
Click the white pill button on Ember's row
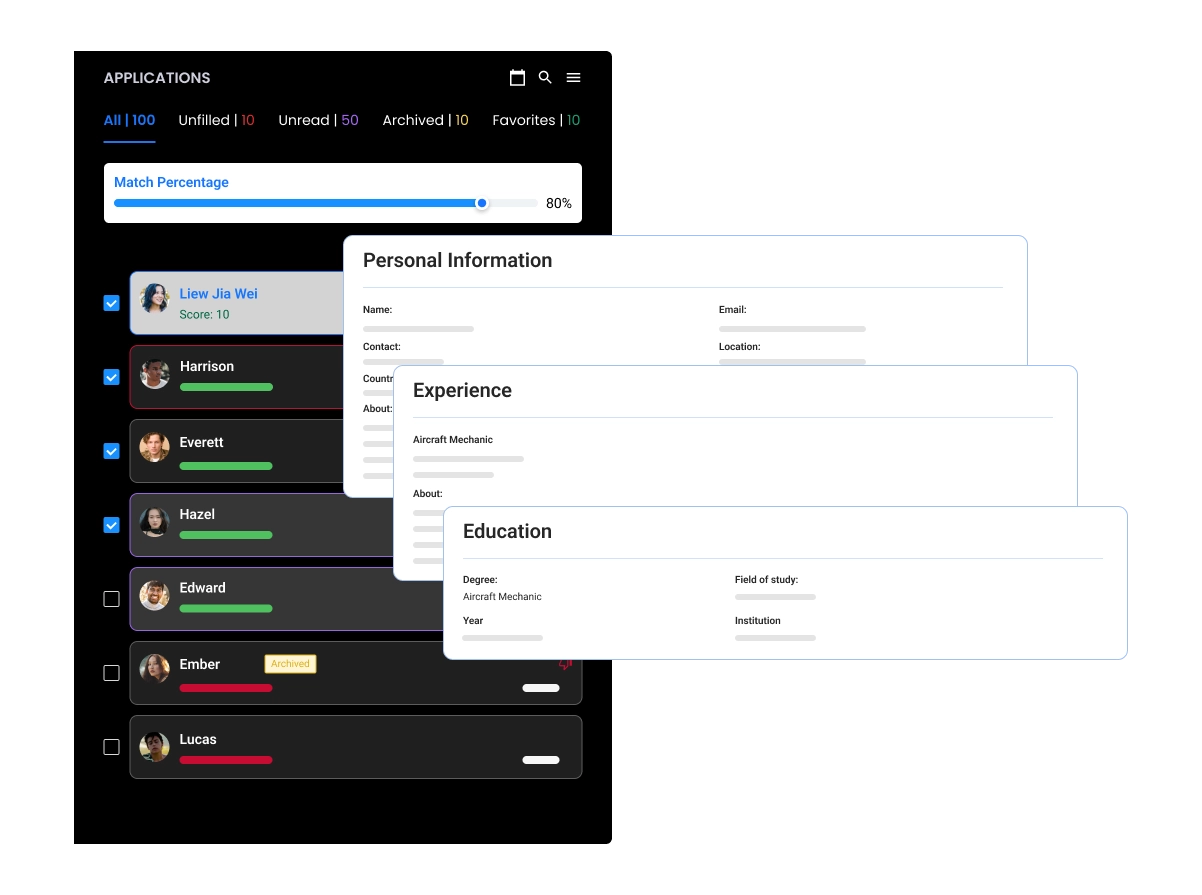(541, 688)
